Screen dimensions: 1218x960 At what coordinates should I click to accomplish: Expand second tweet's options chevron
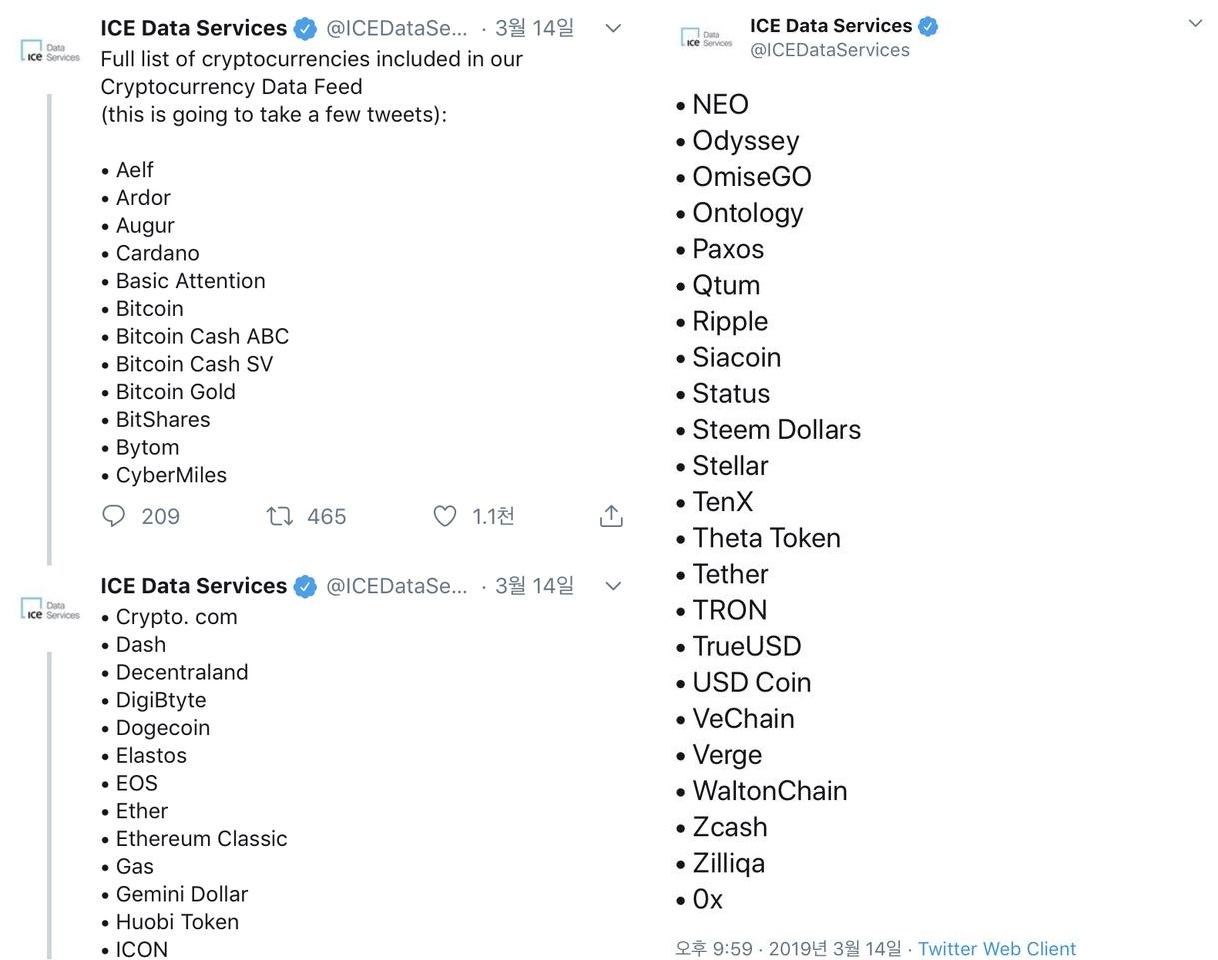pos(613,585)
